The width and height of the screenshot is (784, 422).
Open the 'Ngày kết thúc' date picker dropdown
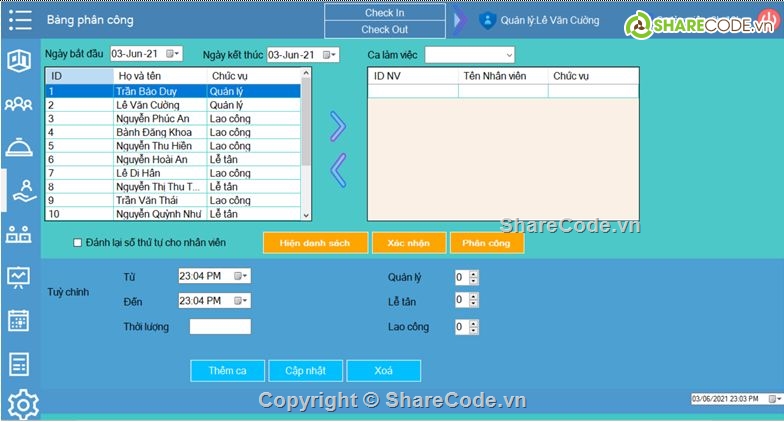(x=330, y=54)
